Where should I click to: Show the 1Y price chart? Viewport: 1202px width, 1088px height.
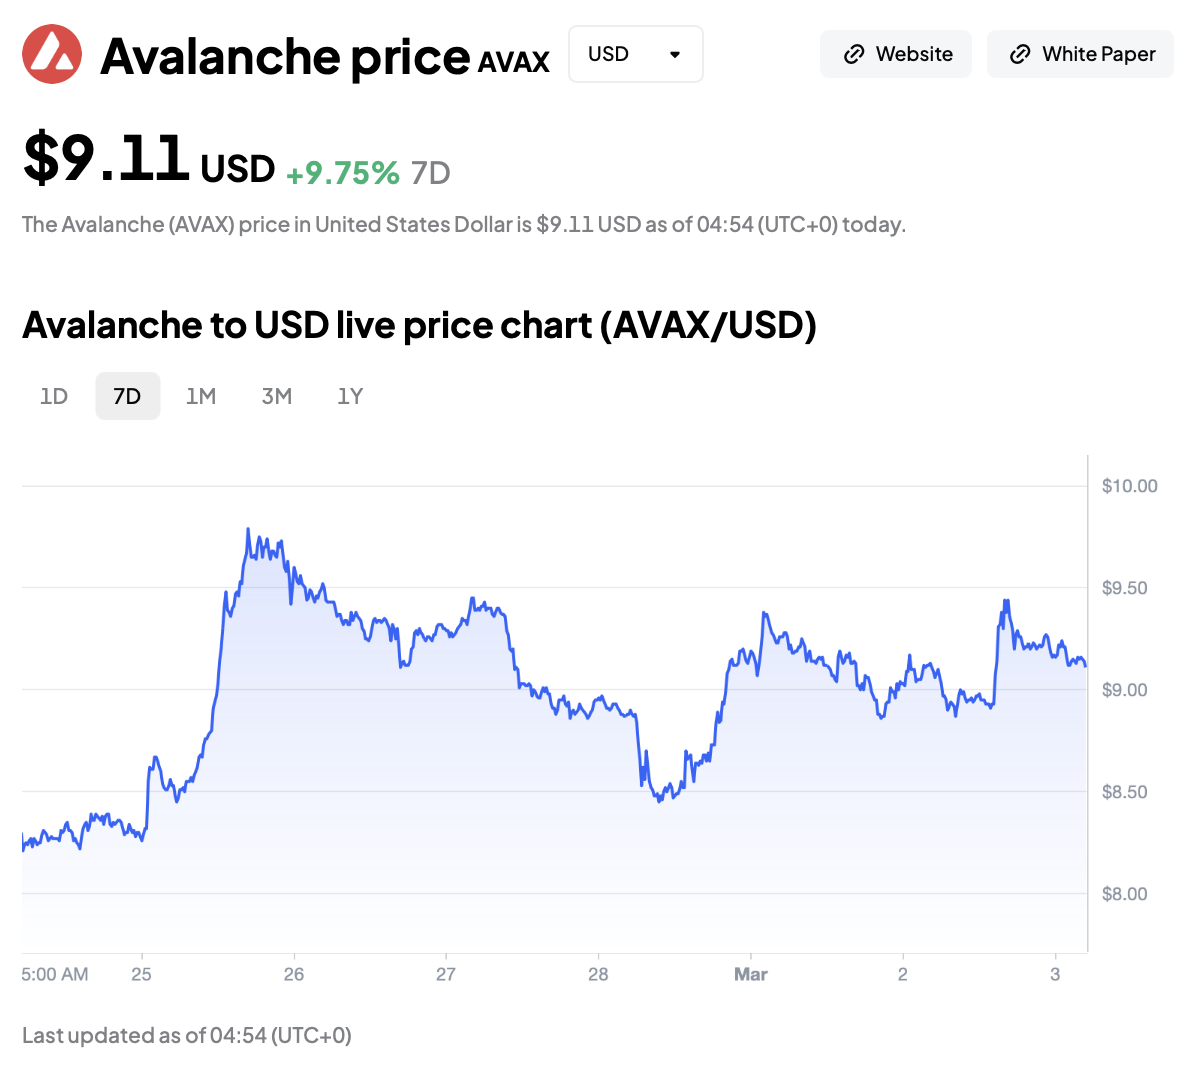[x=350, y=396]
